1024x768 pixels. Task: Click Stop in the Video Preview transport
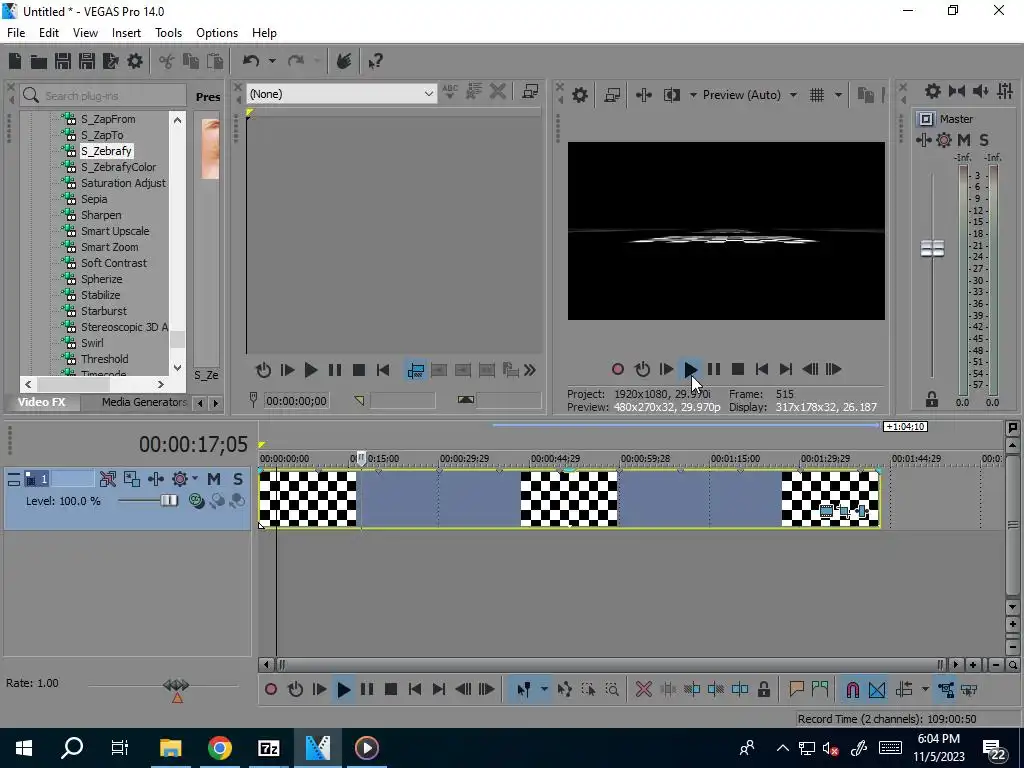[x=738, y=370]
